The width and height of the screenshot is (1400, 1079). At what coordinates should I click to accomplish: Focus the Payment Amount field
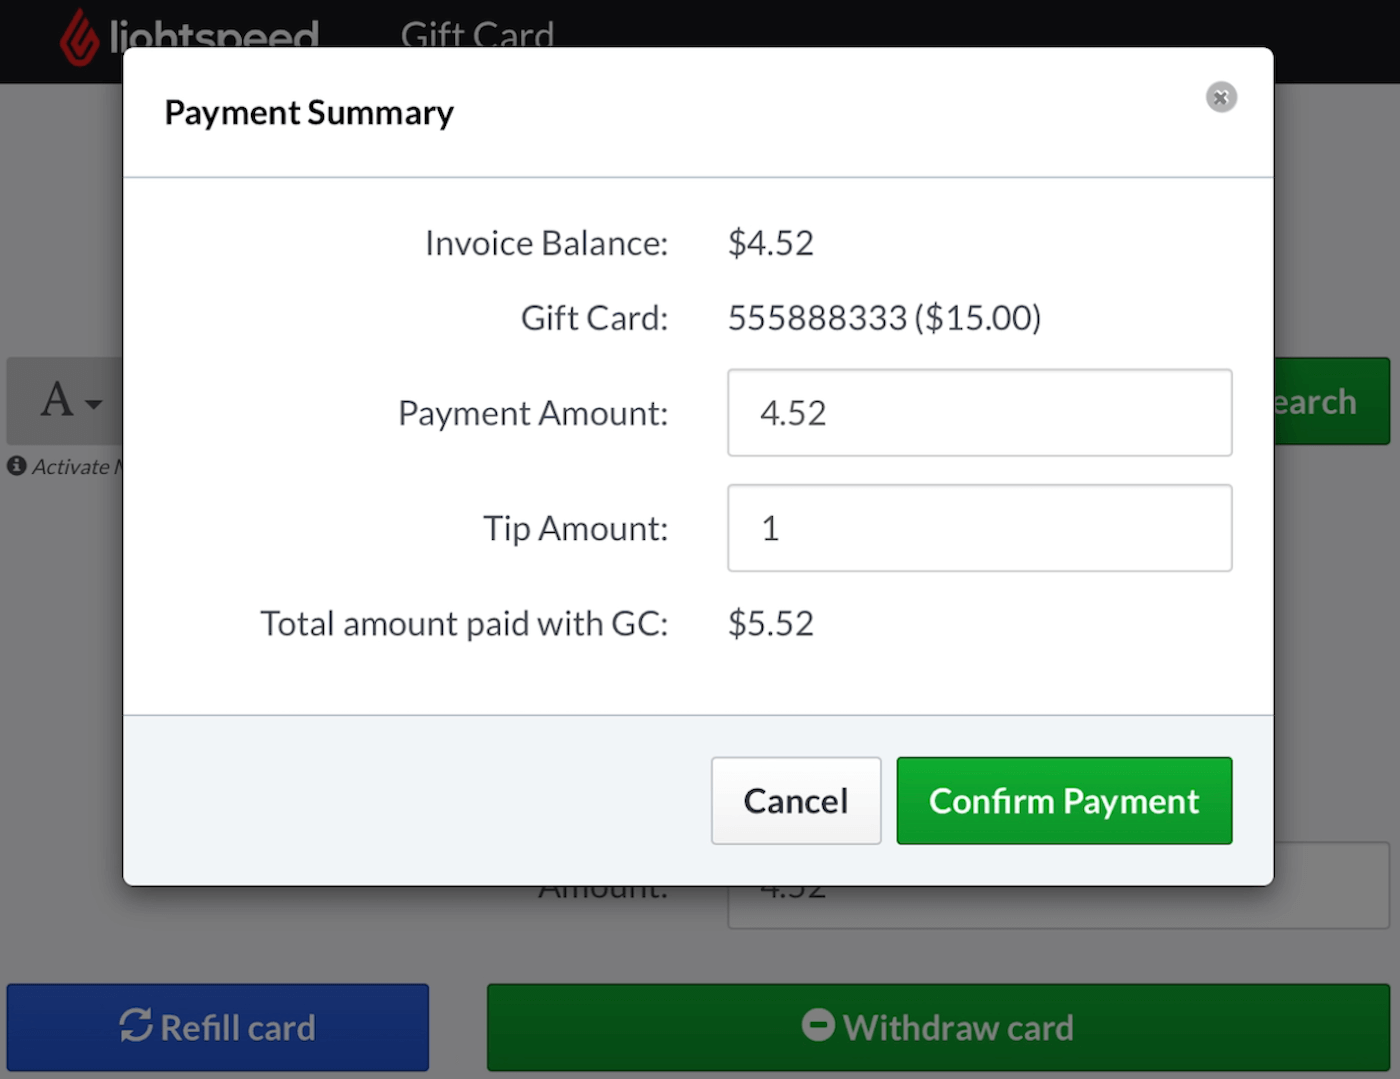980,413
